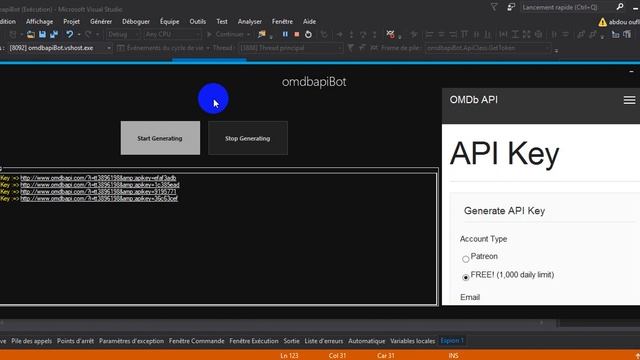
Task: Open the Debug configuration dropdown
Action: click(x=123, y=35)
